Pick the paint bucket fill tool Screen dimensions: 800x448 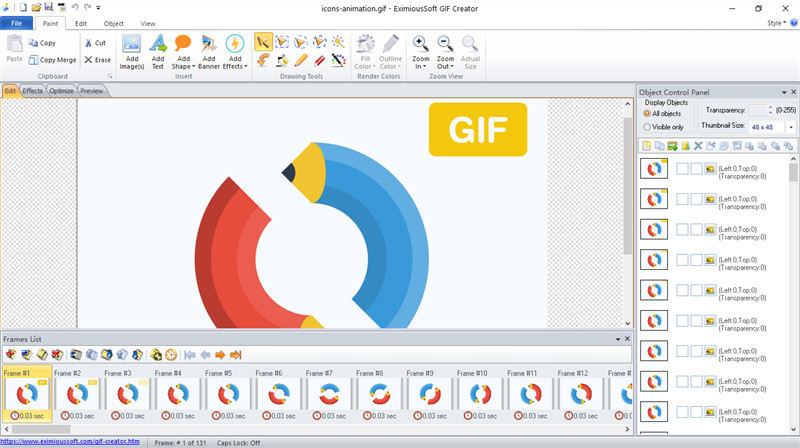tap(282, 60)
